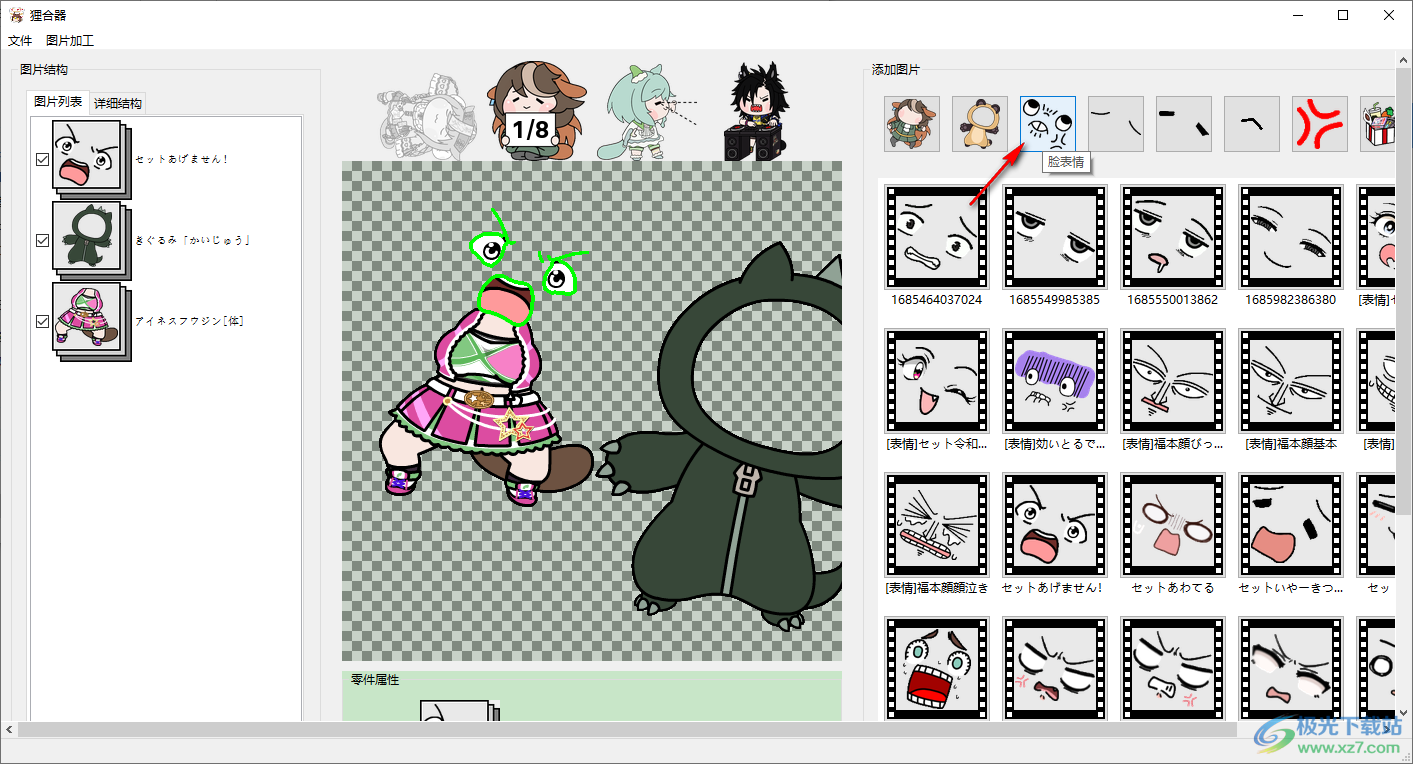Select the green-outlined mouth on the canvas

point(505,301)
